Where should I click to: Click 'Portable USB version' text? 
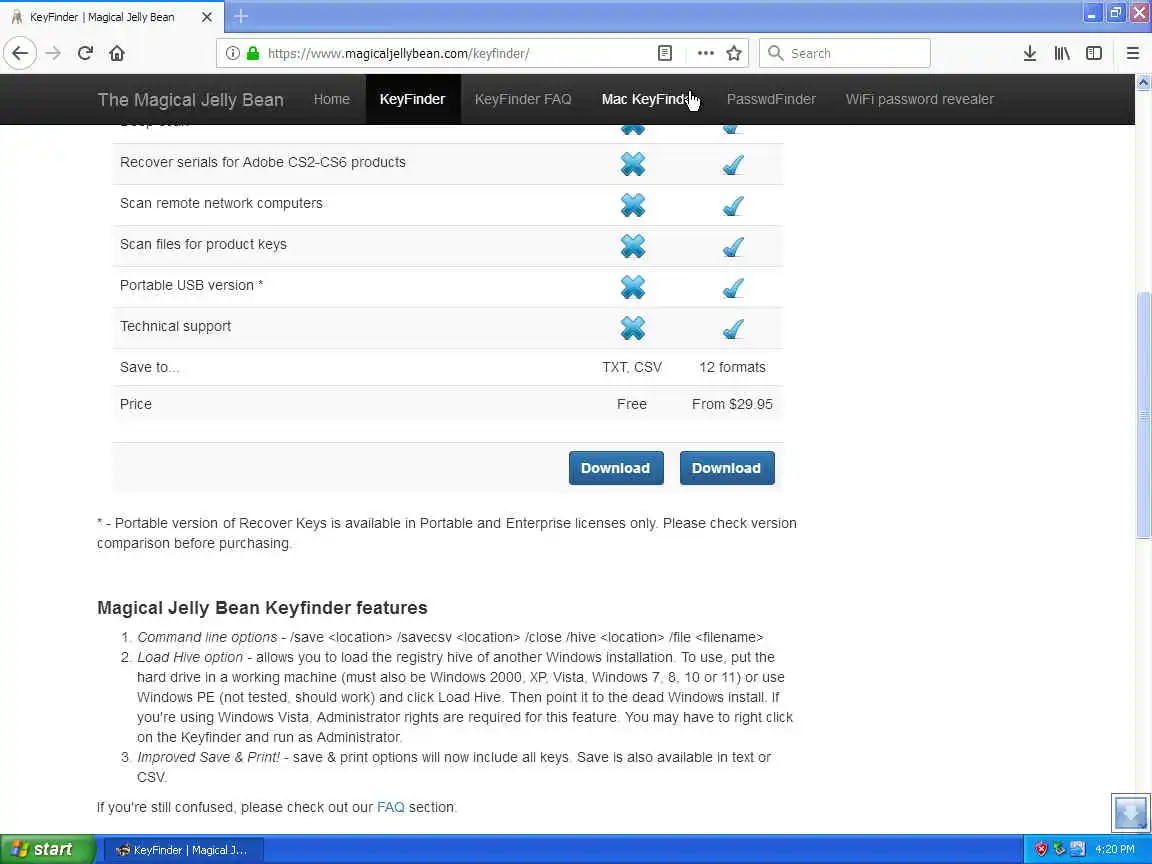(187, 285)
